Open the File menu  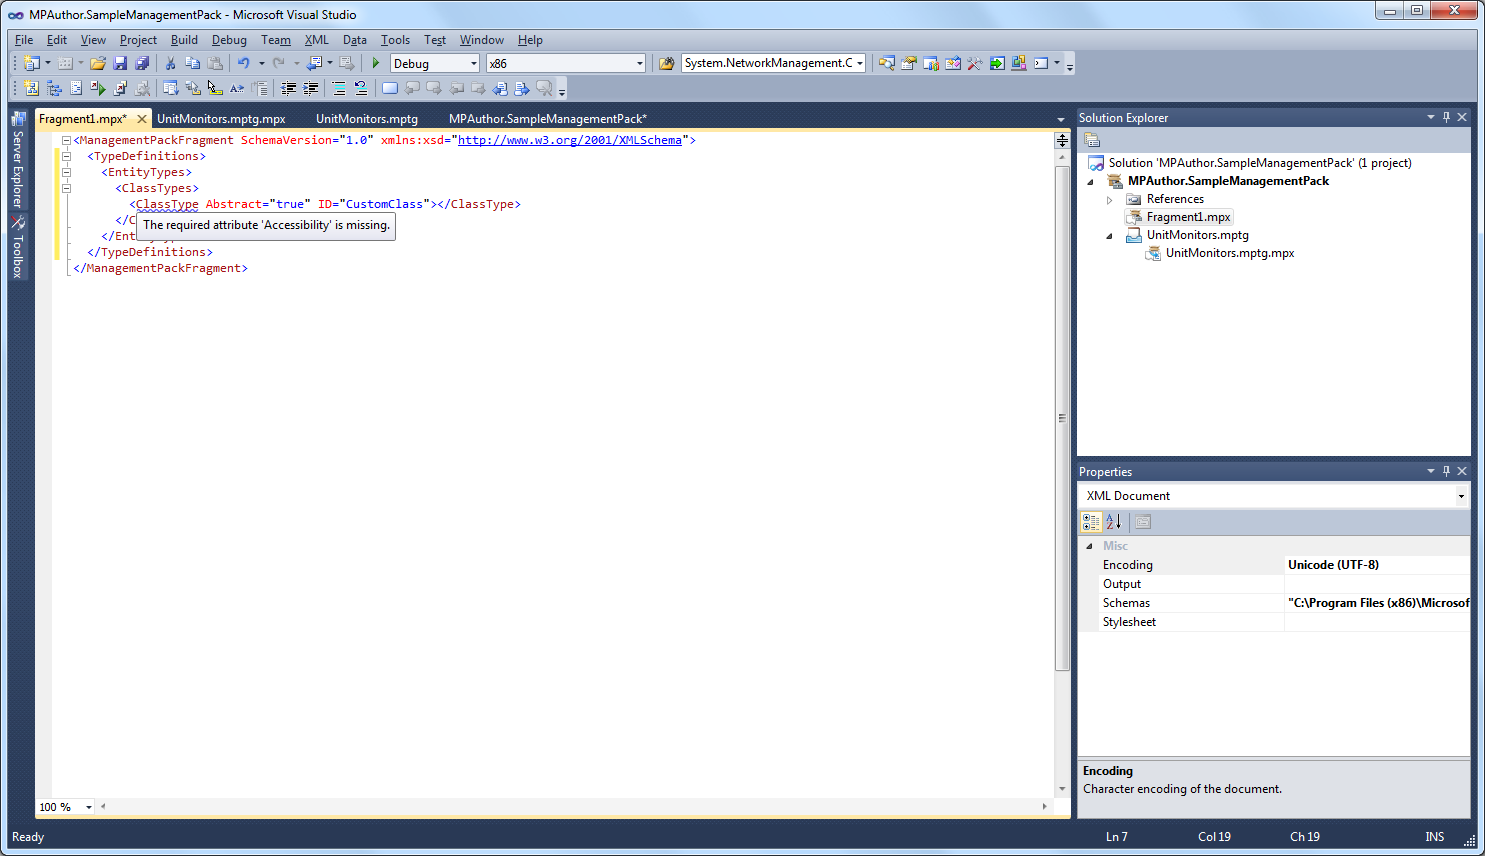[24, 40]
